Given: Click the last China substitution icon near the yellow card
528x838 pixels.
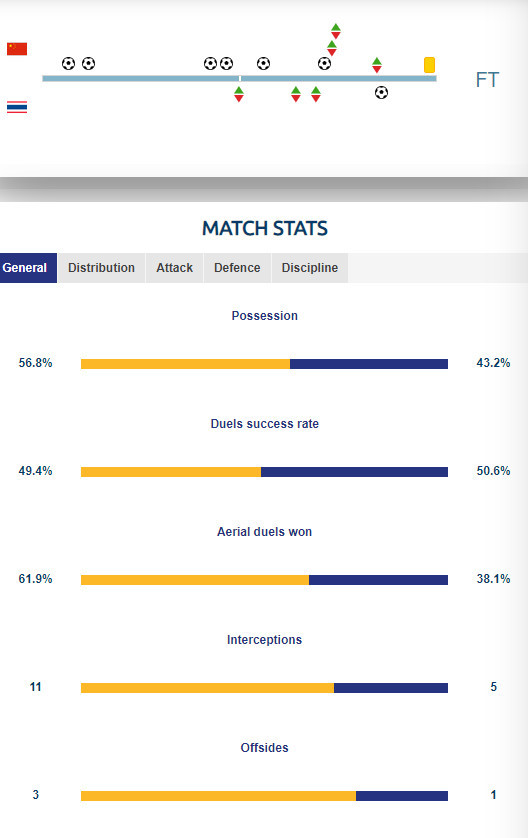Looking at the screenshot, I should pyautogui.click(x=377, y=65).
